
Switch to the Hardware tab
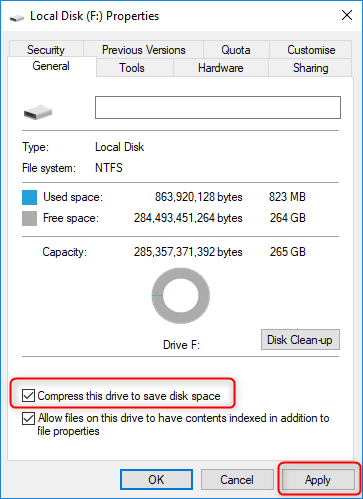tap(221, 68)
